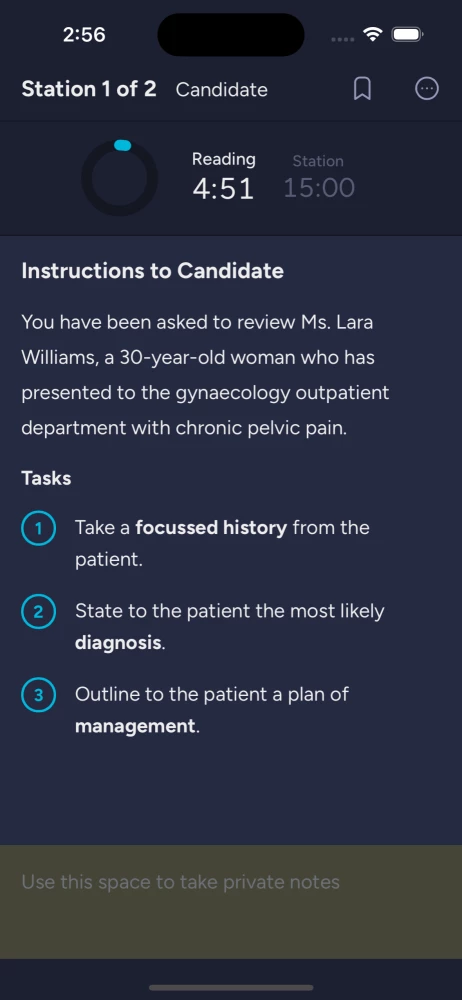Screen dimensions: 462x1000
Task: Tap the Tasks section heading
Action: (x=46, y=478)
